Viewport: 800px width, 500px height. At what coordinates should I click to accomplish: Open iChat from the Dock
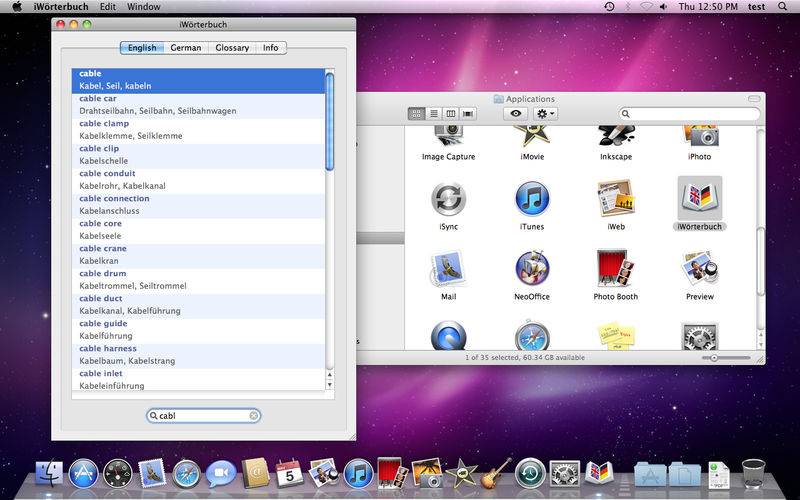221,473
